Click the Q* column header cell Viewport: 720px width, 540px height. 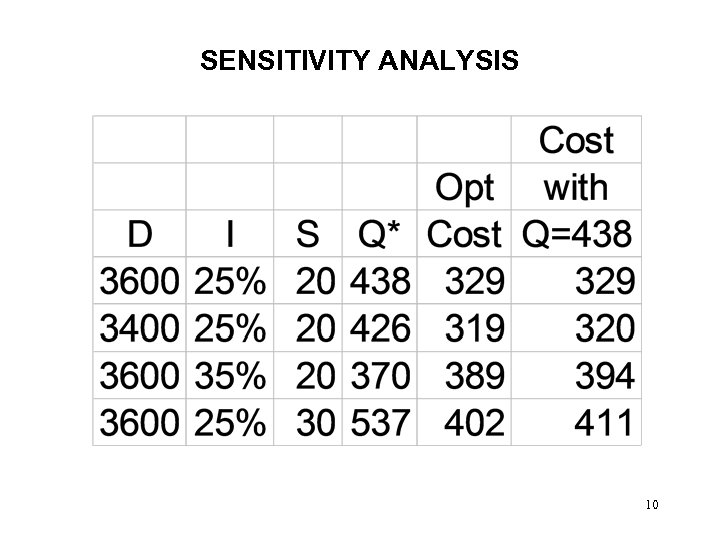[x=380, y=235]
